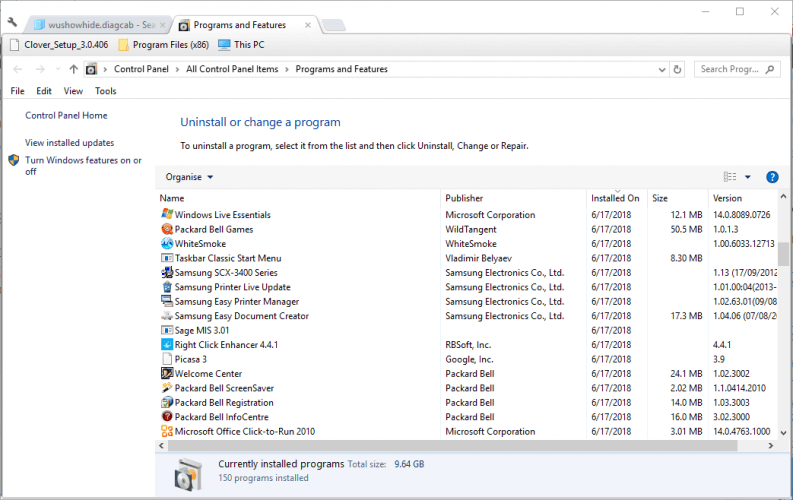
Task: Click the horizontal scrollbar thumb
Action: pos(453,445)
